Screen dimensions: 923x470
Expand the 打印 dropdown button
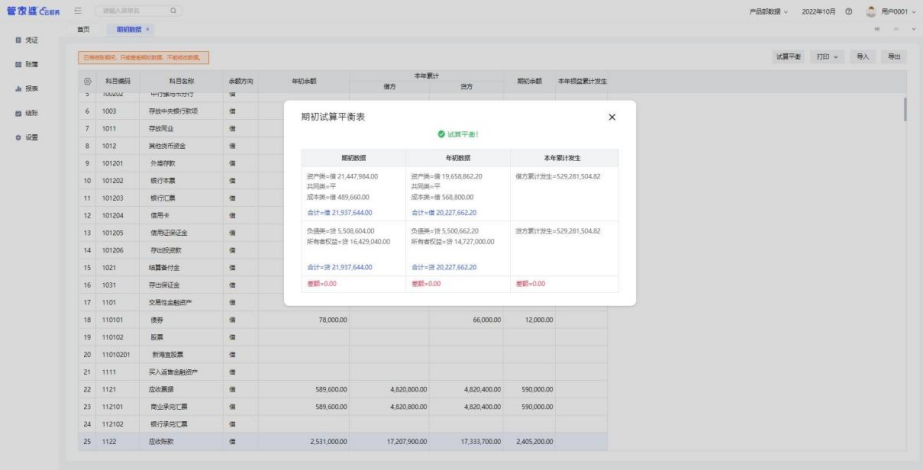[828, 57]
